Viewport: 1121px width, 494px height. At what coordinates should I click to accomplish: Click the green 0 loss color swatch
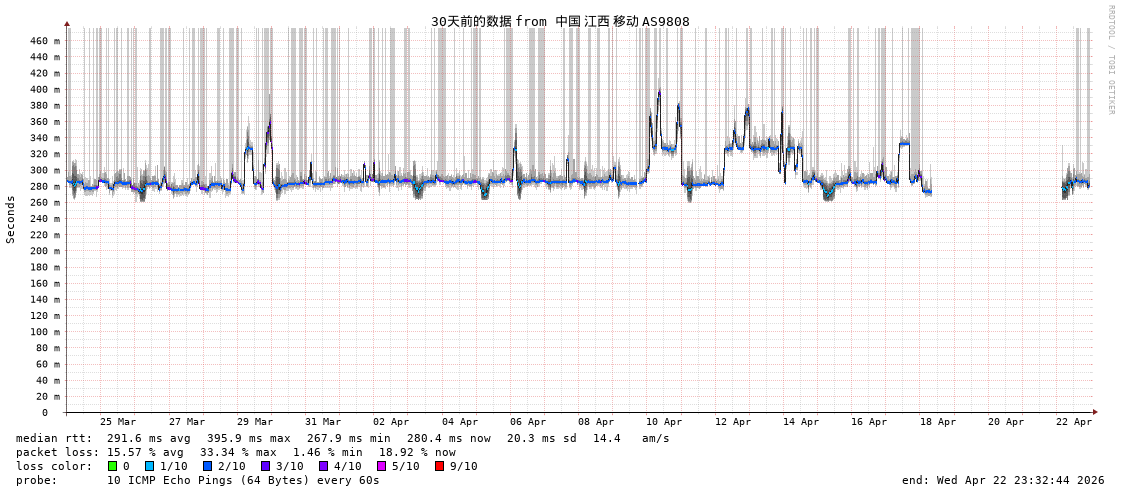[113, 466]
